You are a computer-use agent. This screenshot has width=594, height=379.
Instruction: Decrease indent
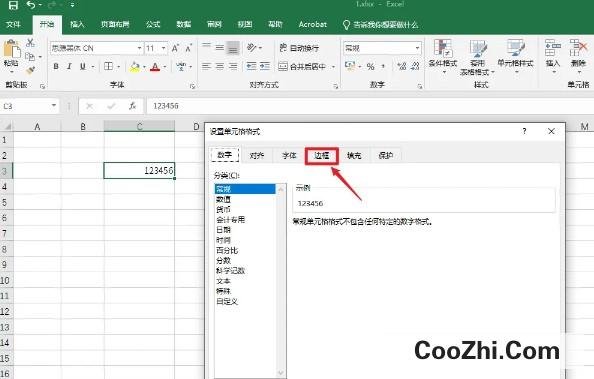(252, 66)
